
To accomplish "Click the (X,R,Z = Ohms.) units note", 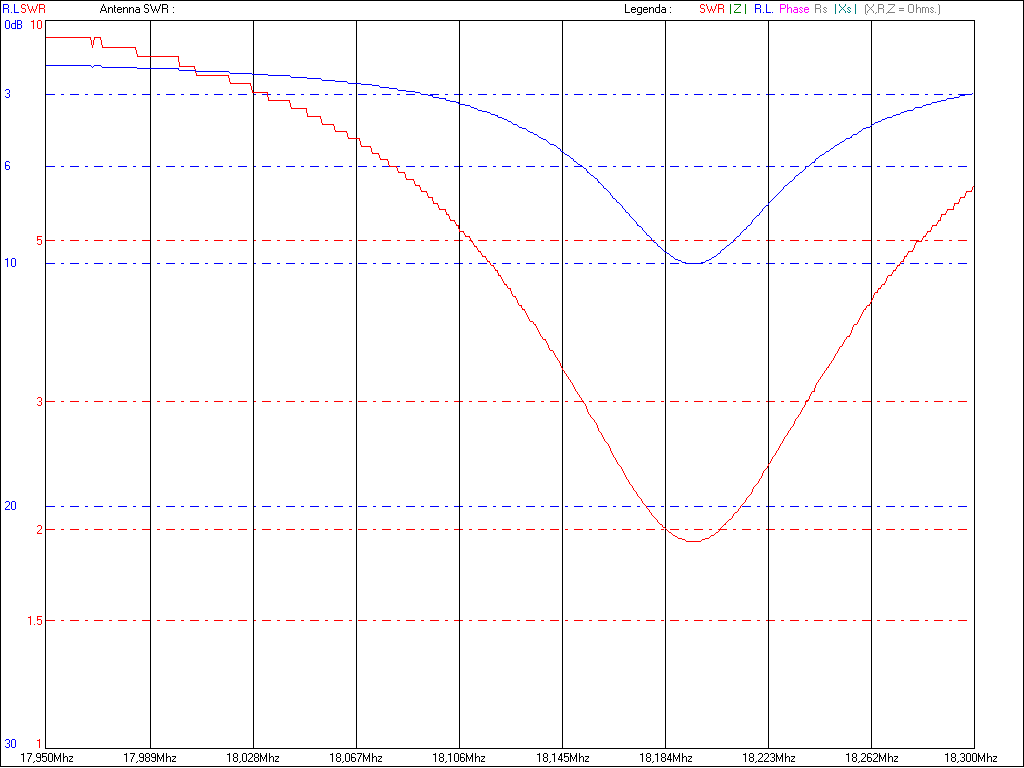I will pyautogui.click(x=902, y=9).
